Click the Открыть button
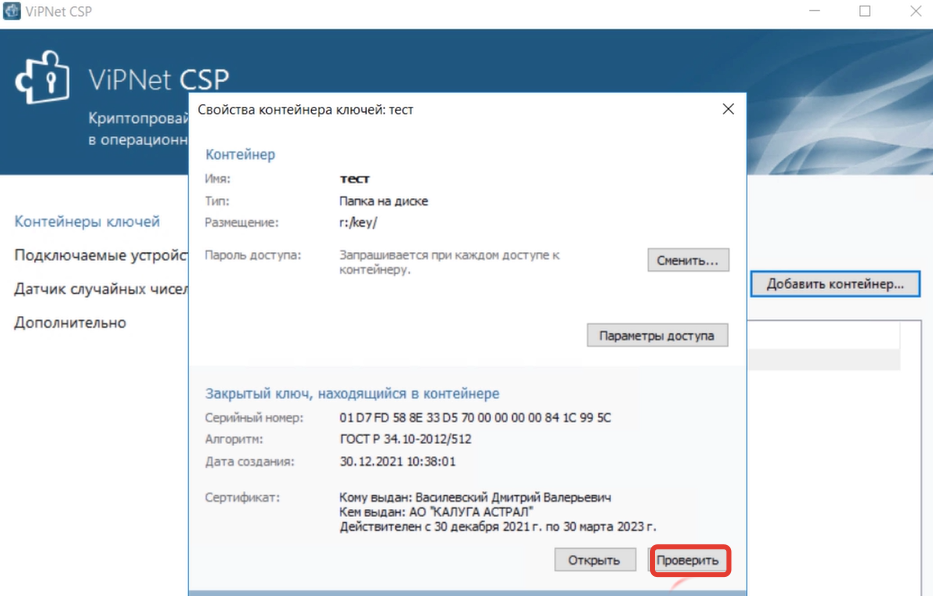 point(595,560)
